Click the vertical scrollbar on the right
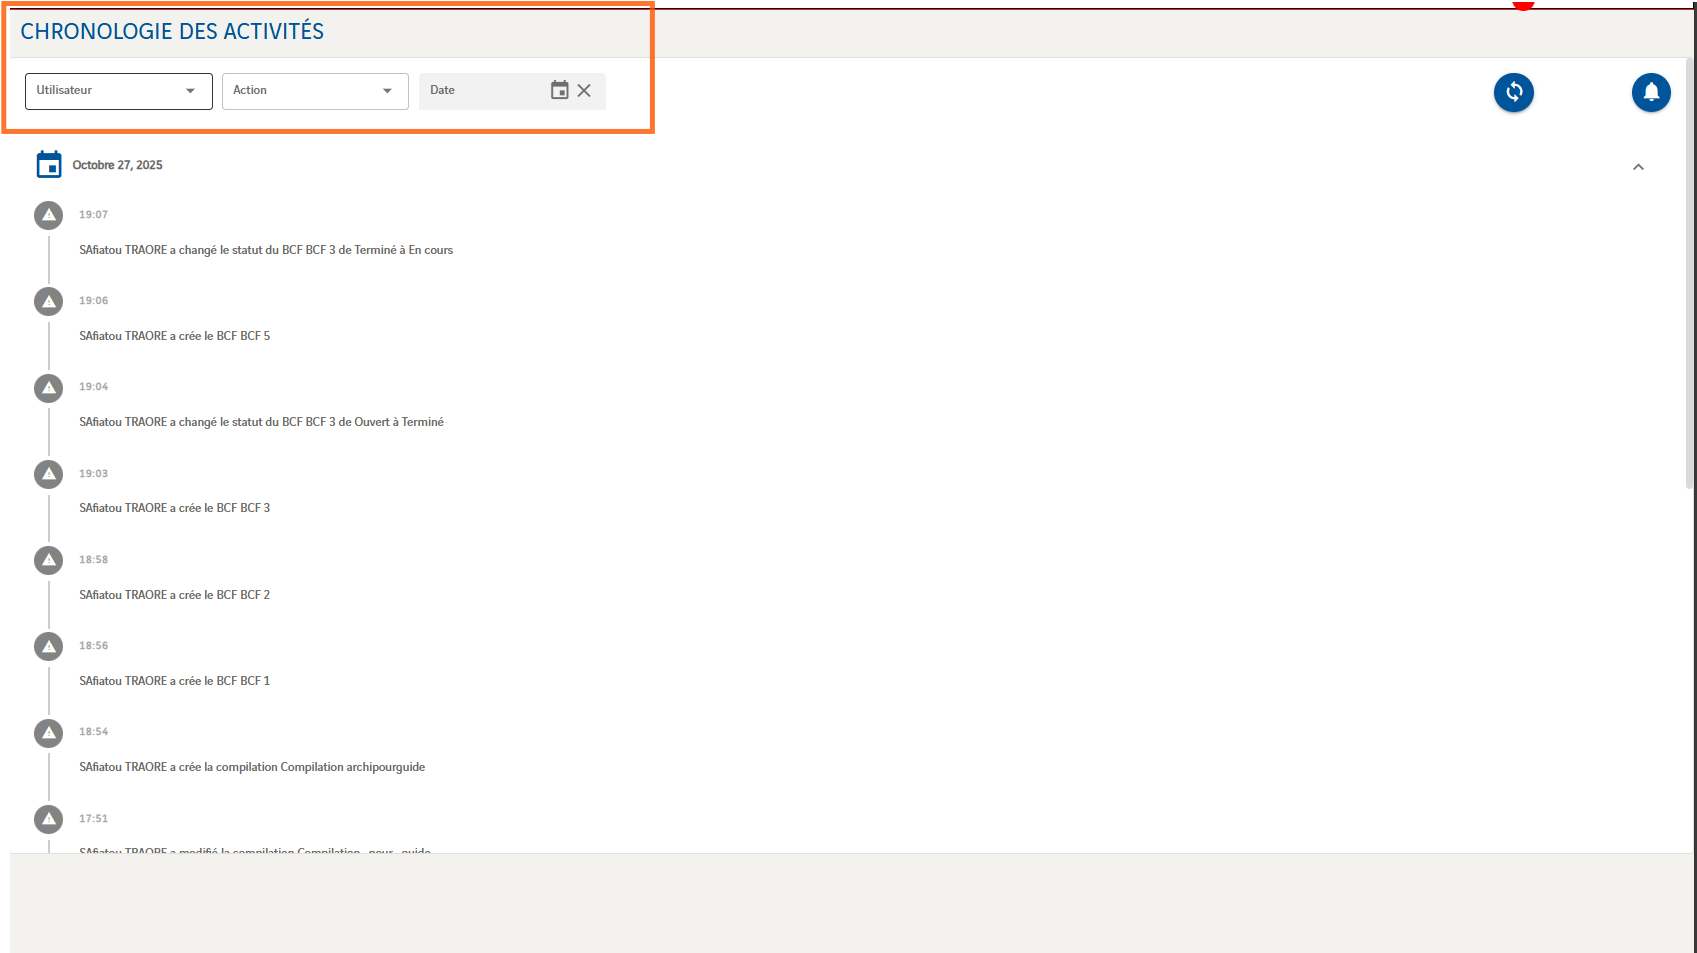1697x953 pixels. coord(1690,270)
